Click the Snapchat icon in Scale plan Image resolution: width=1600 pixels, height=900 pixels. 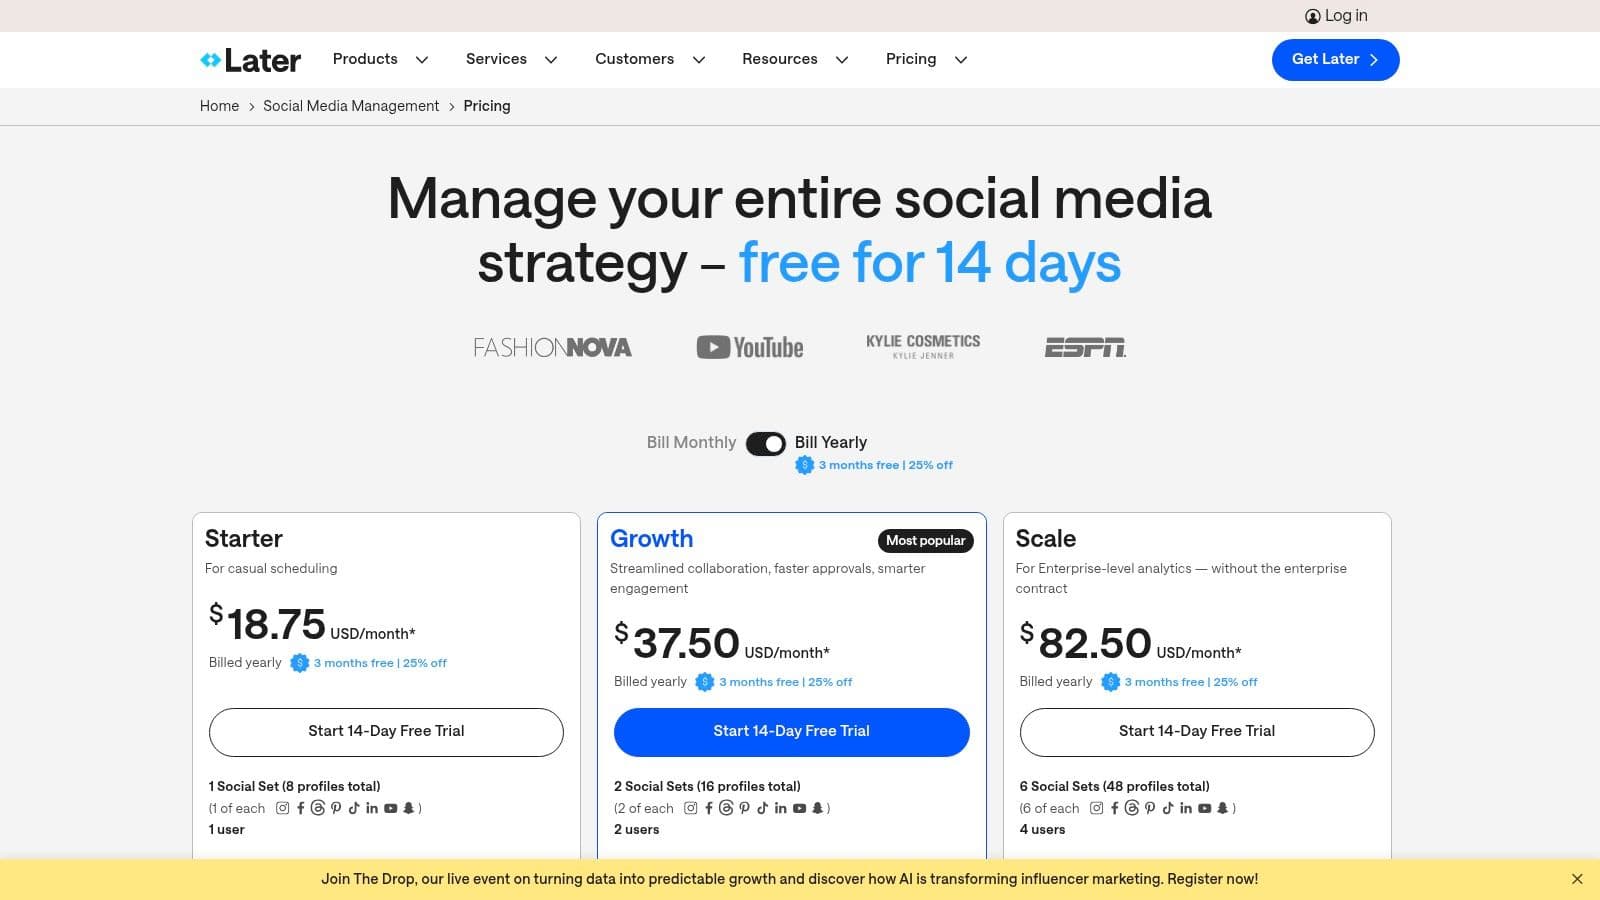tap(1222, 808)
